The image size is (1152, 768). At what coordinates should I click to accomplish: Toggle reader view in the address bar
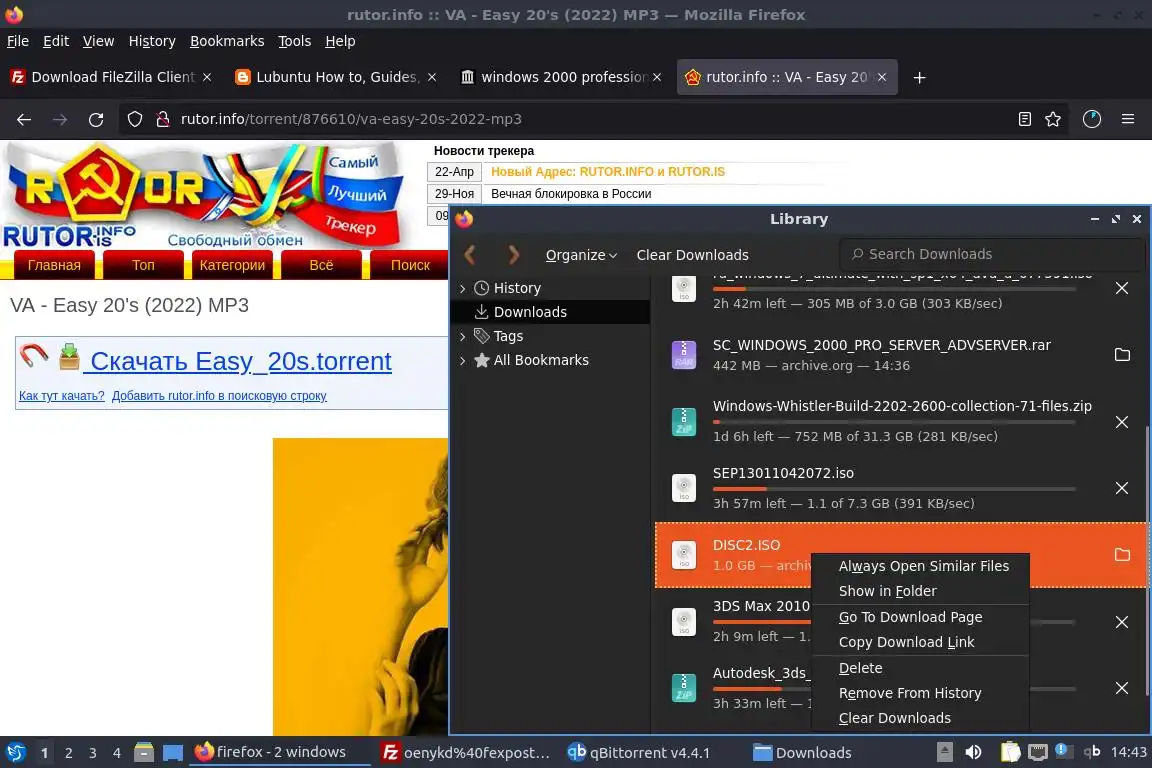pyautogui.click(x=1024, y=119)
